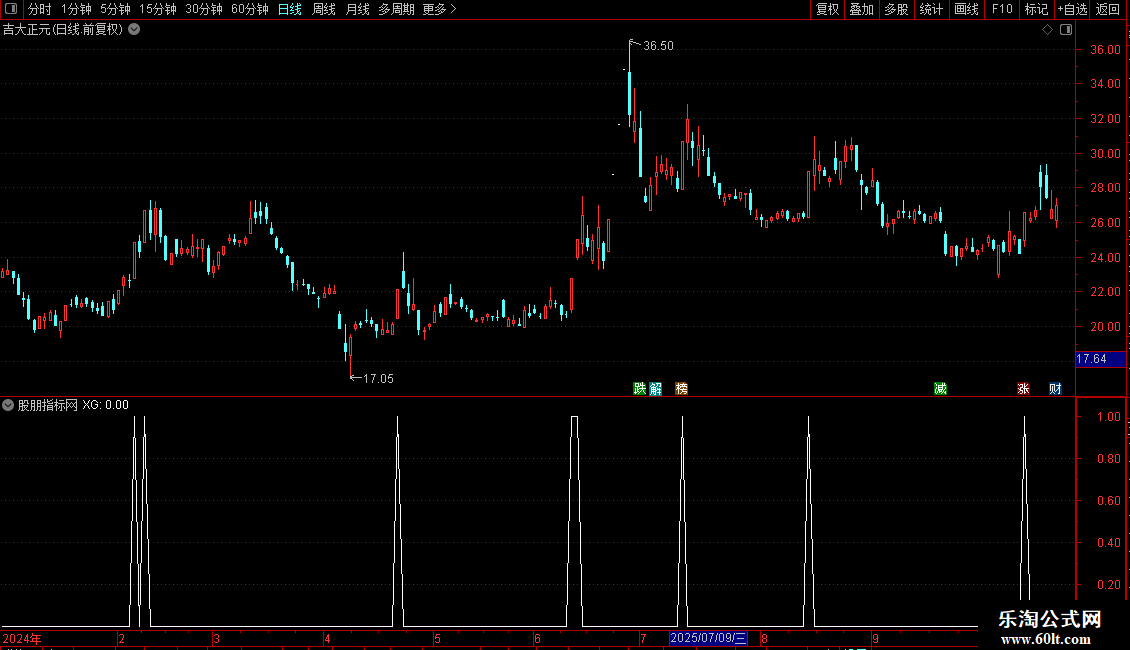Image resolution: width=1130 pixels, height=650 pixels.
Task: Click the 20.00 price axis label
Action: point(1105,326)
